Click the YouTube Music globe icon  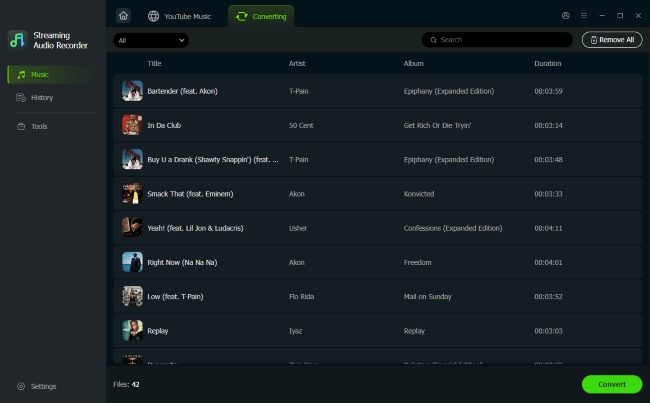pos(153,16)
